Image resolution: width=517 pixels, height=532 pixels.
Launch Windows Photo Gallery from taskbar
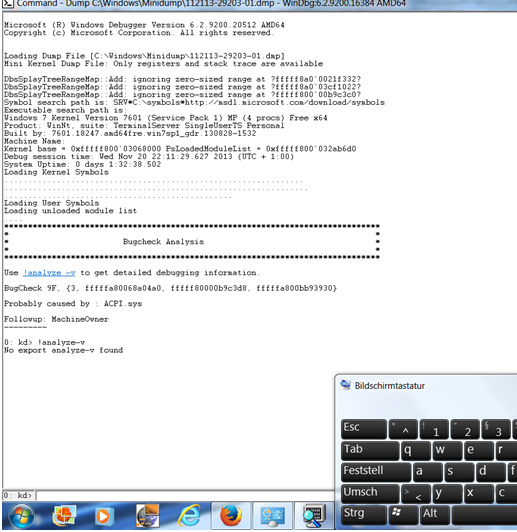pyautogui.click(x=64, y=516)
